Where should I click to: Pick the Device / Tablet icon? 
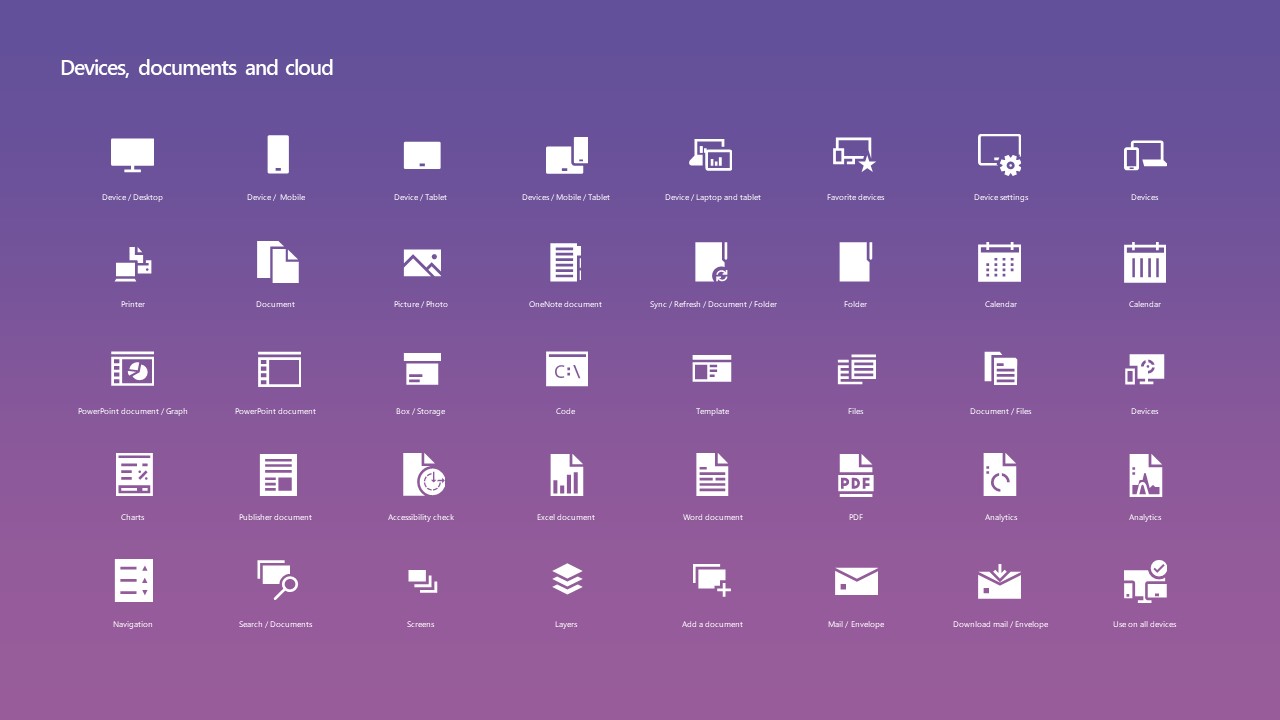422,155
